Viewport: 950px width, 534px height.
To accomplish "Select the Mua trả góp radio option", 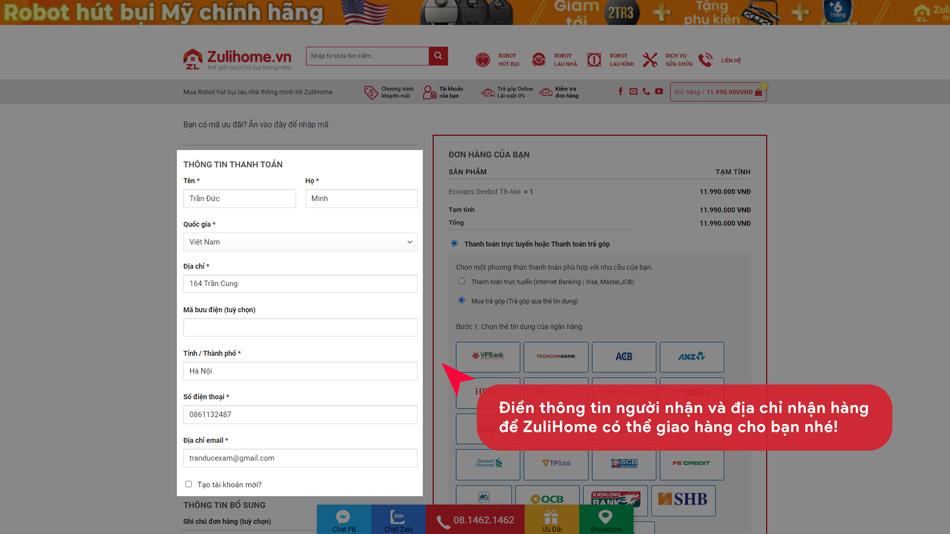I will click(x=462, y=300).
